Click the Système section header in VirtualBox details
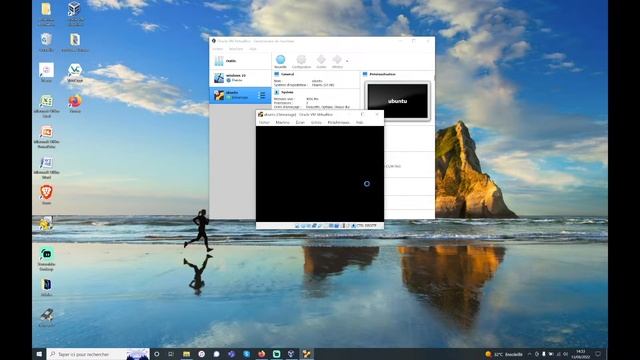The width and height of the screenshot is (640, 360). [287, 92]
